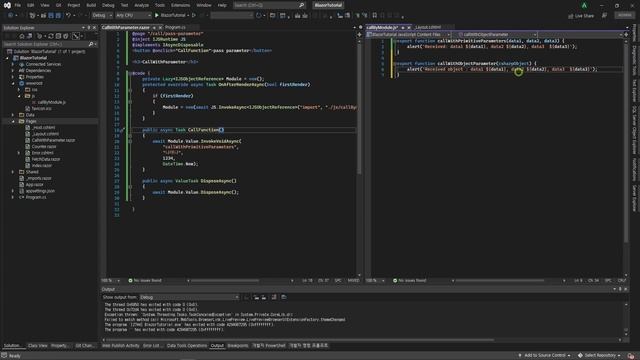The width and height of the screenshot is (640, 360).
Task: Click the Visual Studio logo icon
Action: point(7,5)
